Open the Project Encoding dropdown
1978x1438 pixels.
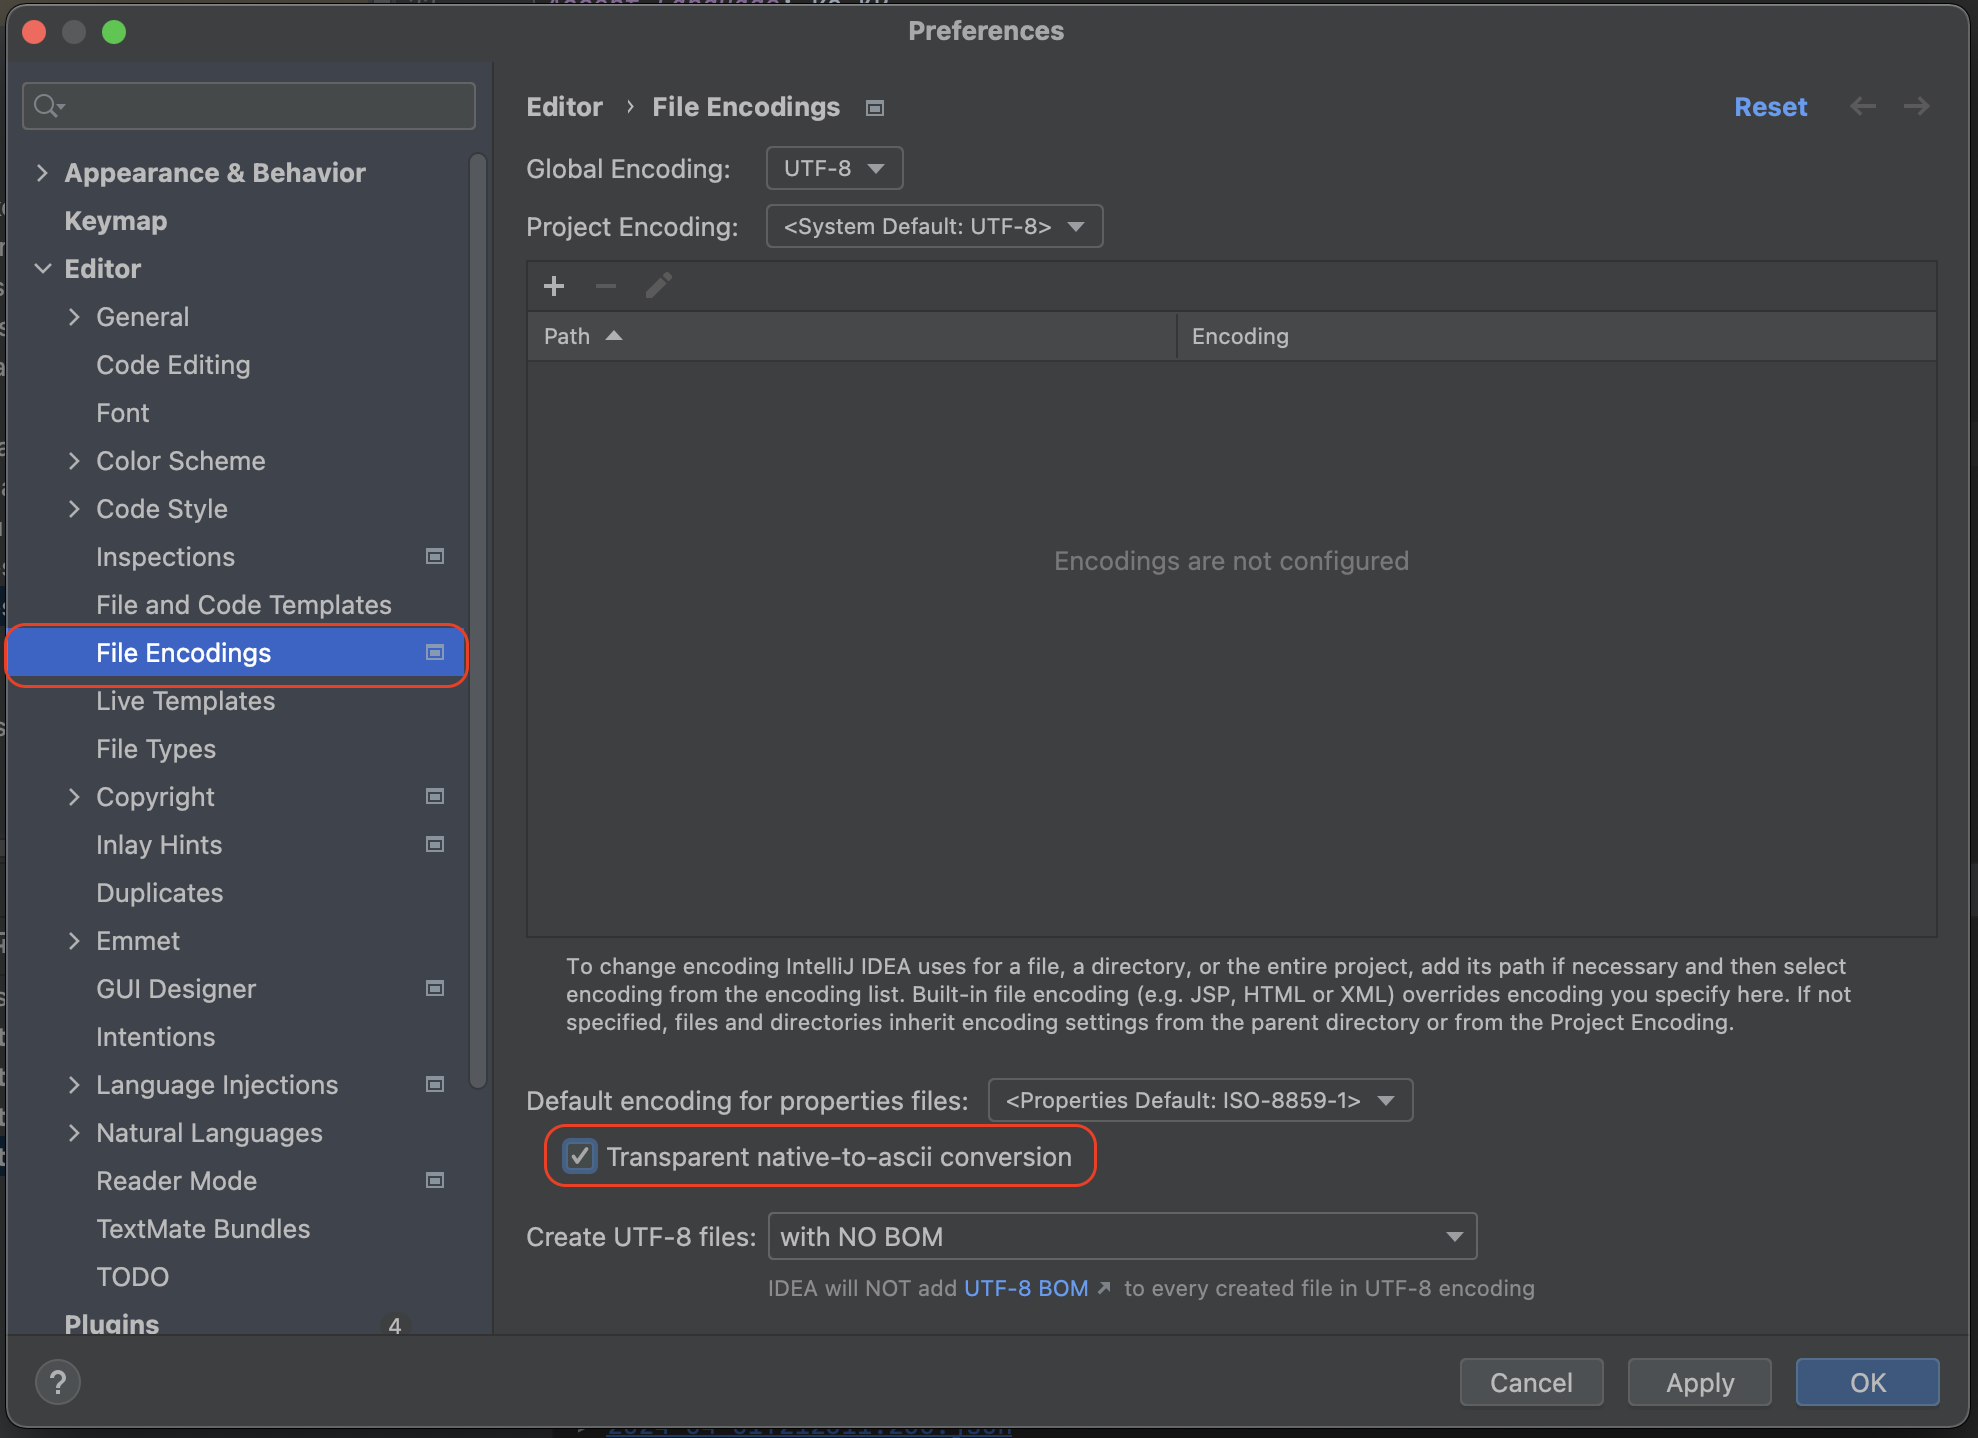coord(934,226)
